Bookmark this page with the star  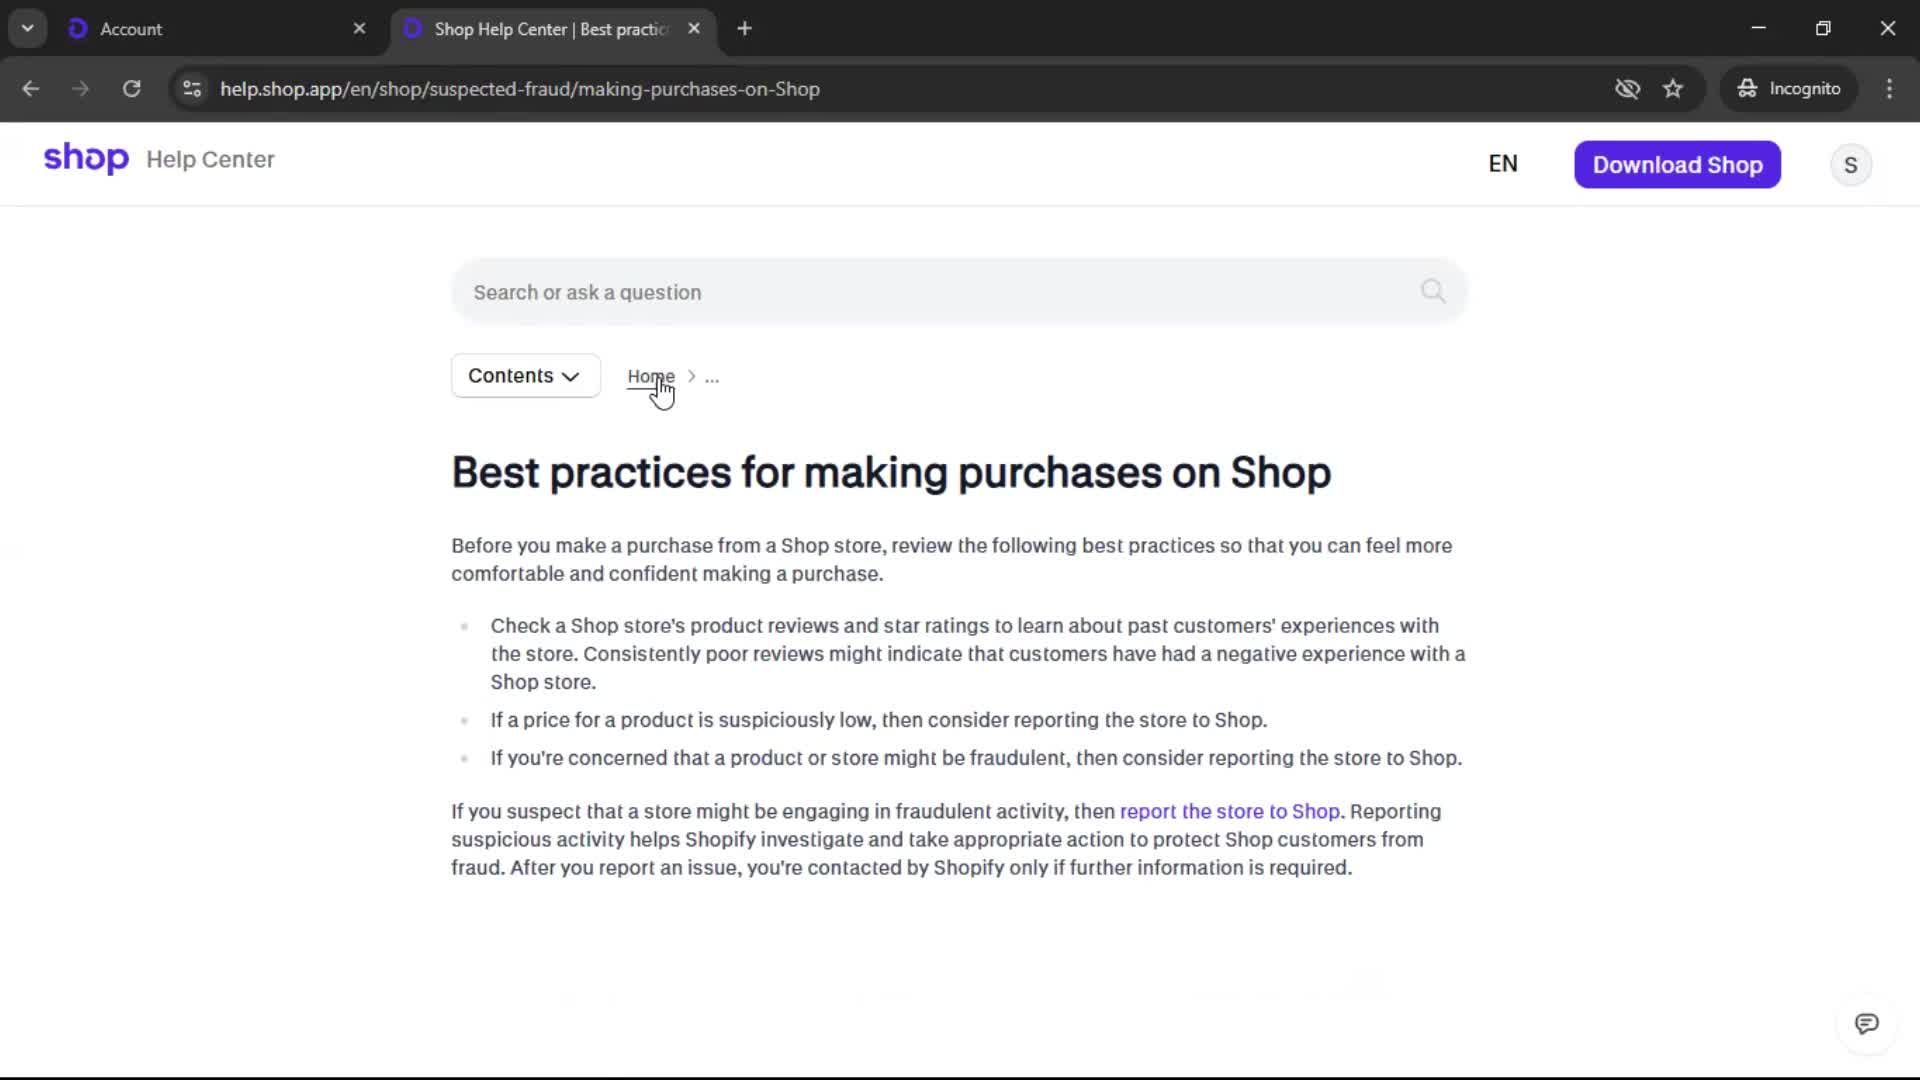pyautogui.click(x=1673, y=89)
